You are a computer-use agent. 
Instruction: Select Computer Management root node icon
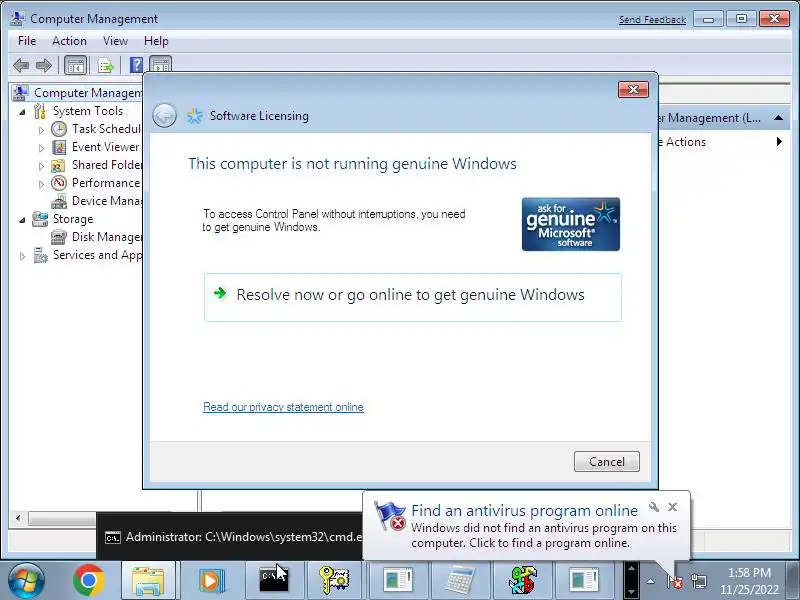[20, 93]
